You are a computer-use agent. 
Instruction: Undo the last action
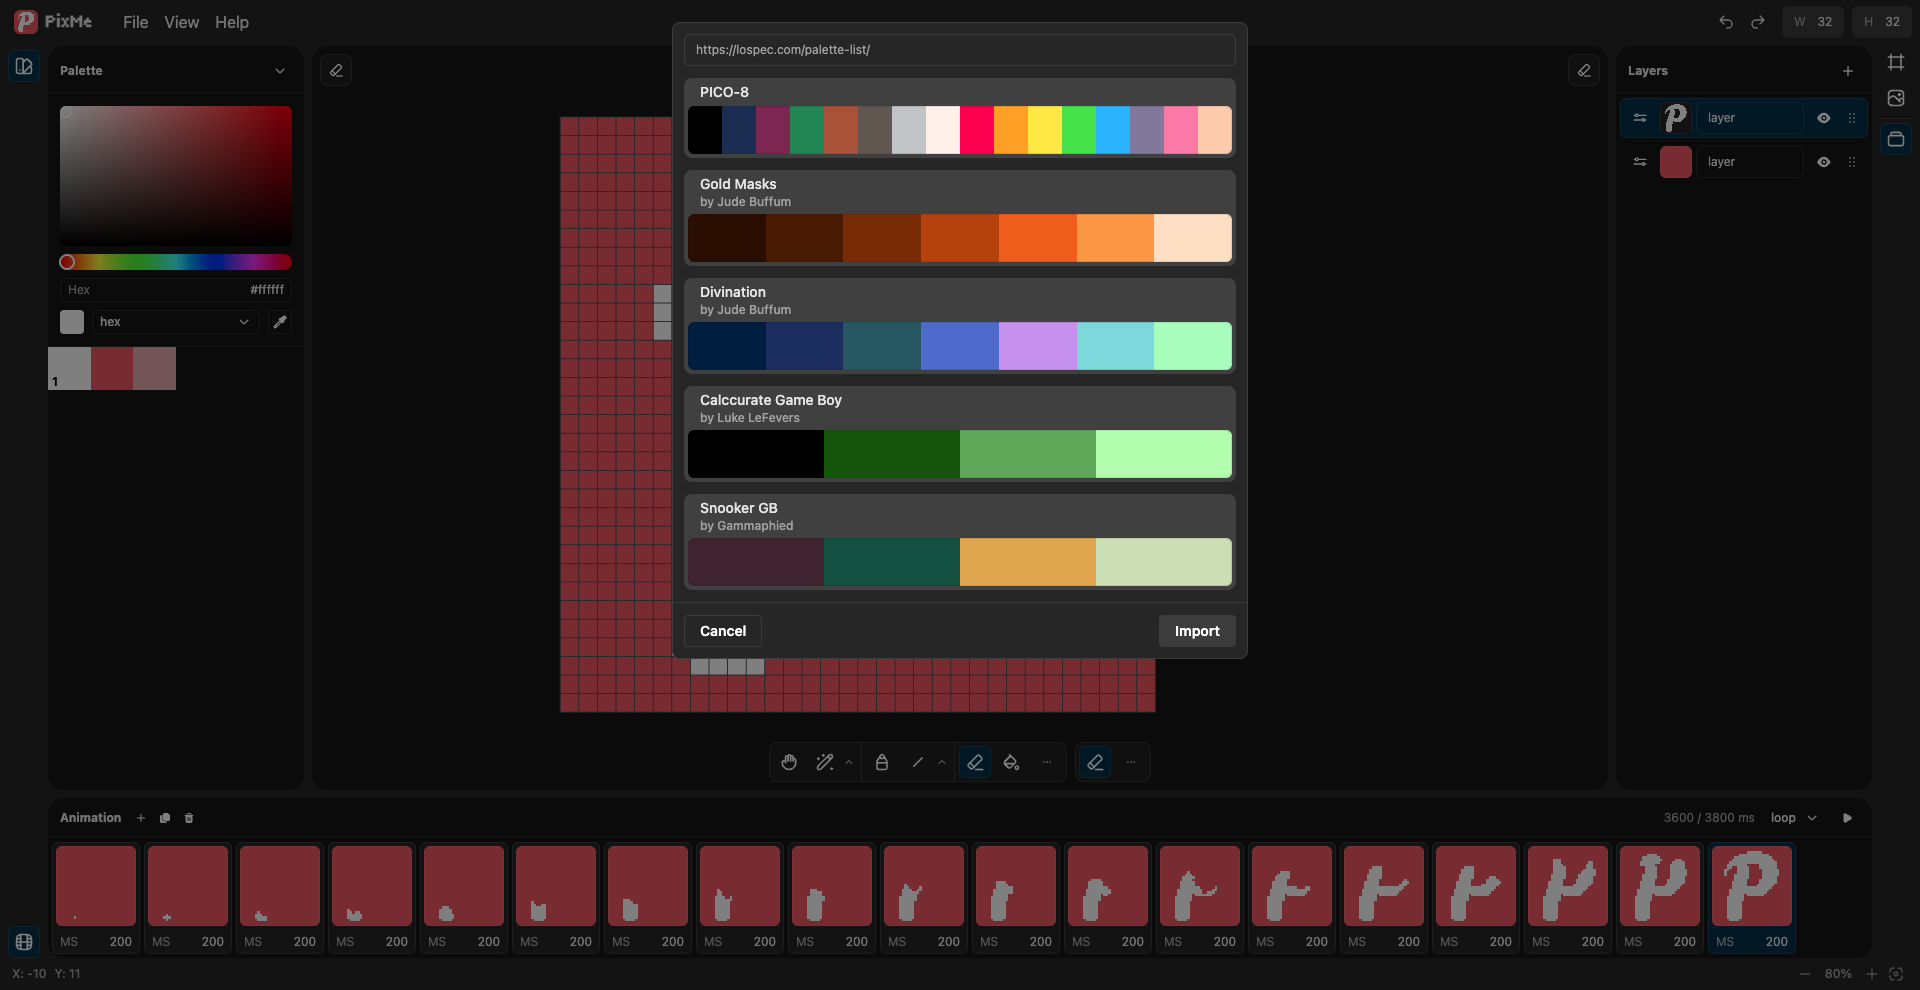[x=1726, y=22]
